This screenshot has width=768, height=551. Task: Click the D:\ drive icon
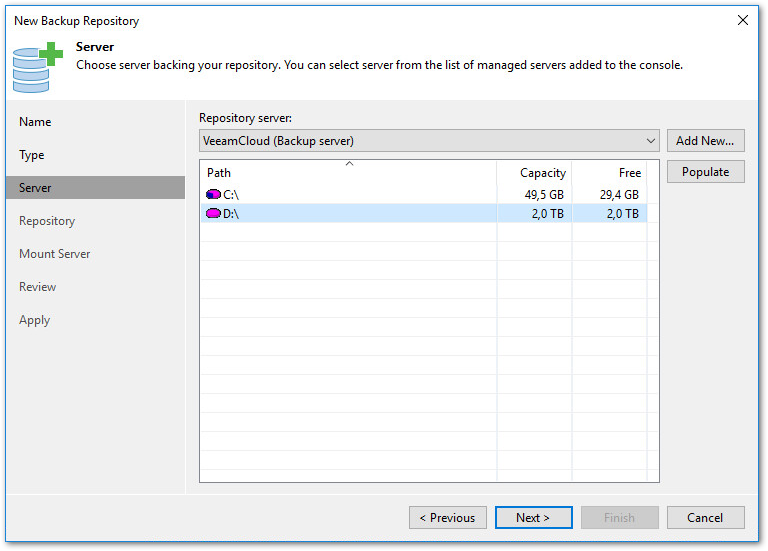coord(214,214)
